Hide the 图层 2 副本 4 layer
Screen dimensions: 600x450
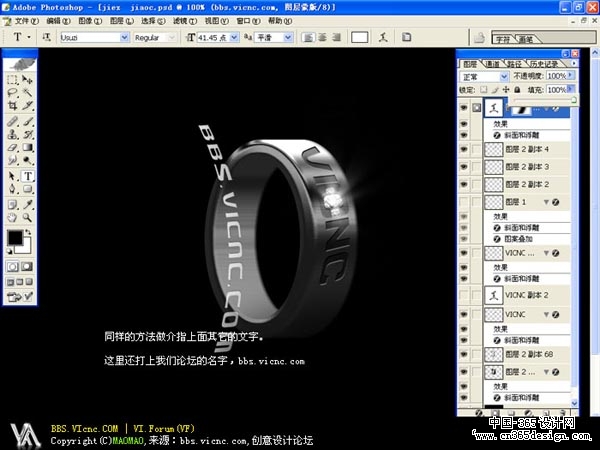[x=464, y=149]
